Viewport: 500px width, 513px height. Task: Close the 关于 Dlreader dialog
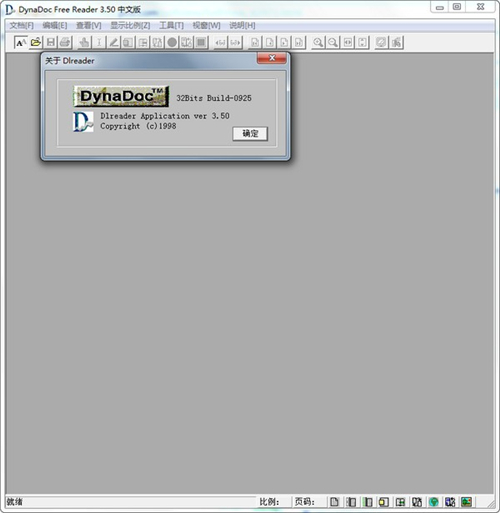point(272,58)
